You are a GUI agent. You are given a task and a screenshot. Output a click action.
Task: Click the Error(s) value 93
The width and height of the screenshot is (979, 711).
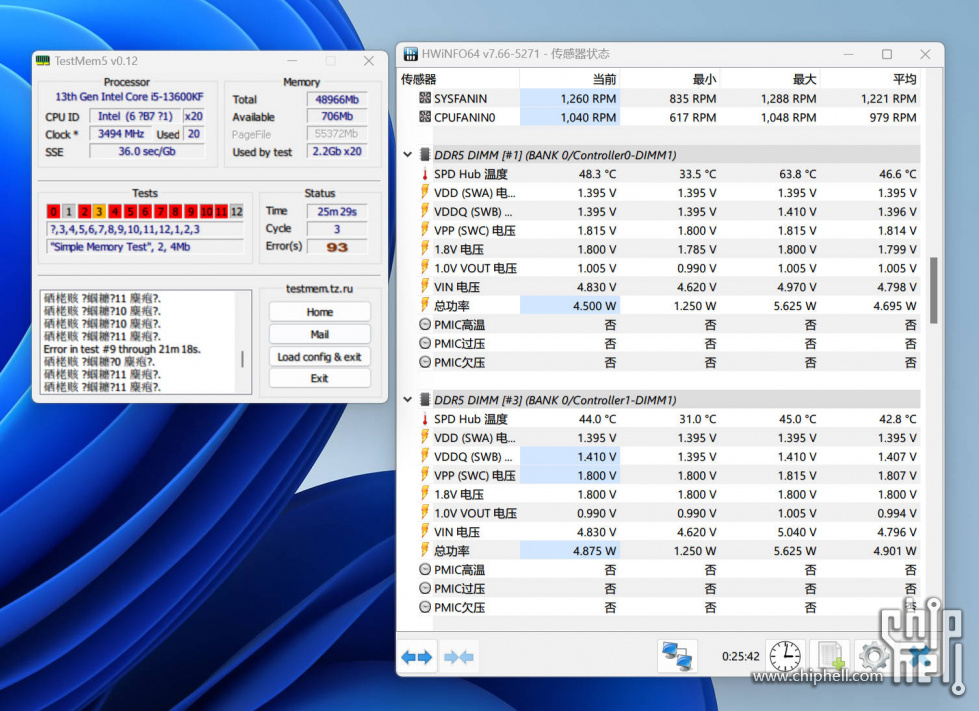(x=337, y=247)
